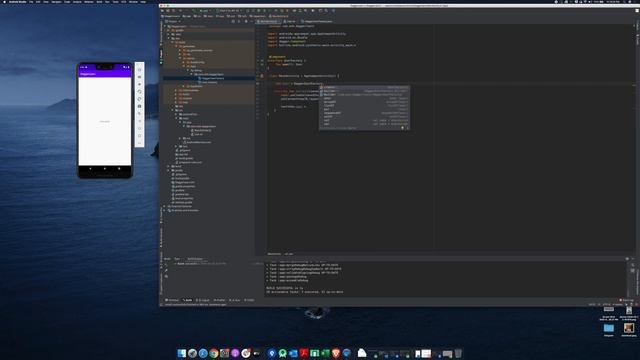Click scroll-from-source target icon in Project panel
The height and width of the screenshot is (360, 640).
[233, 21]
